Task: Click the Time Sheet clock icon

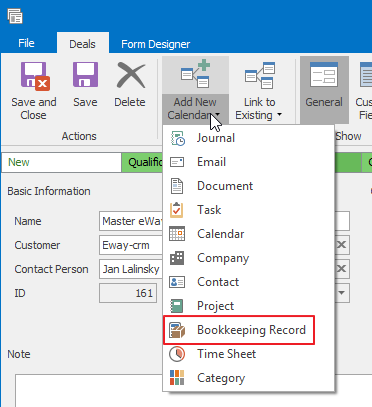Action: tap(177, 354)
